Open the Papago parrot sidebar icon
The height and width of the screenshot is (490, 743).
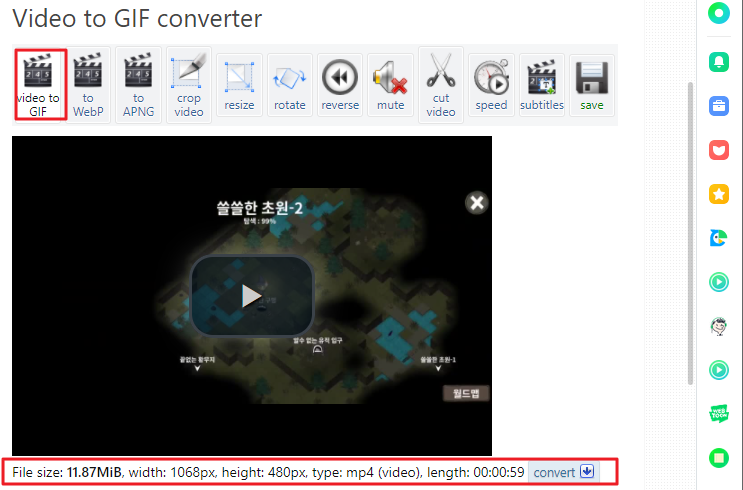pos(719,238)
